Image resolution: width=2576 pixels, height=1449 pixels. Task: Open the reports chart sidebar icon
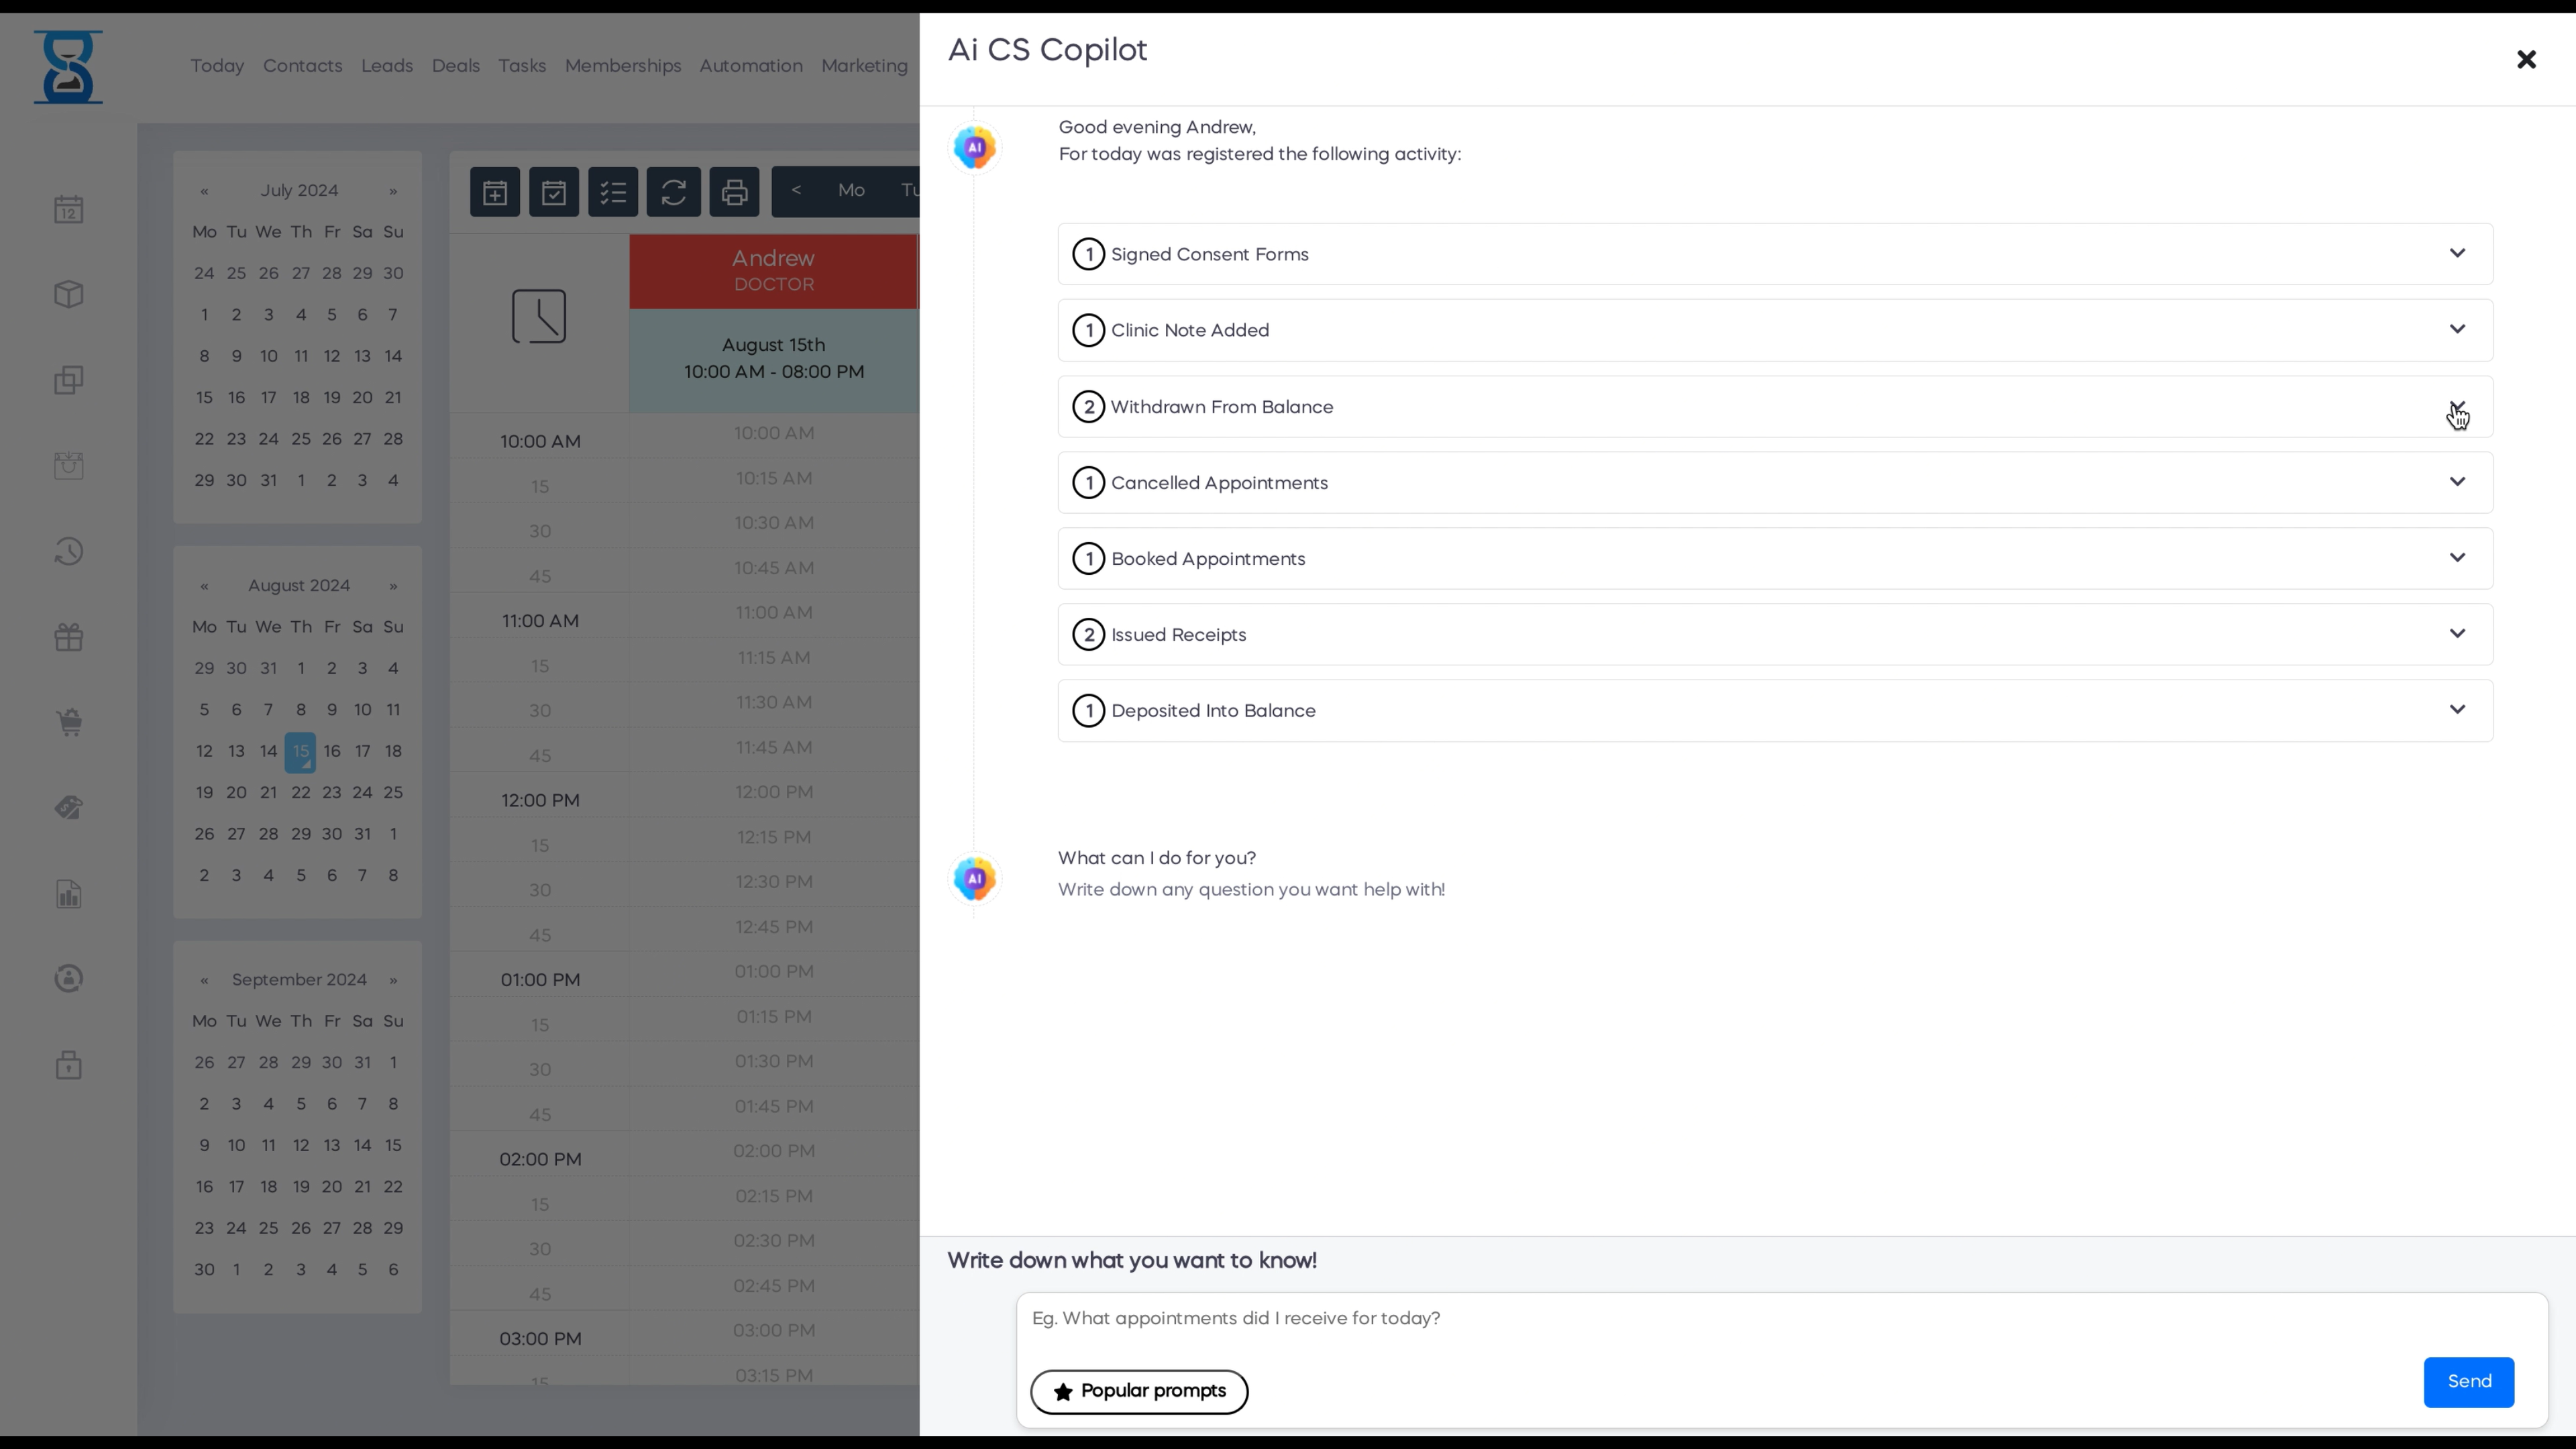coord(69,894)
